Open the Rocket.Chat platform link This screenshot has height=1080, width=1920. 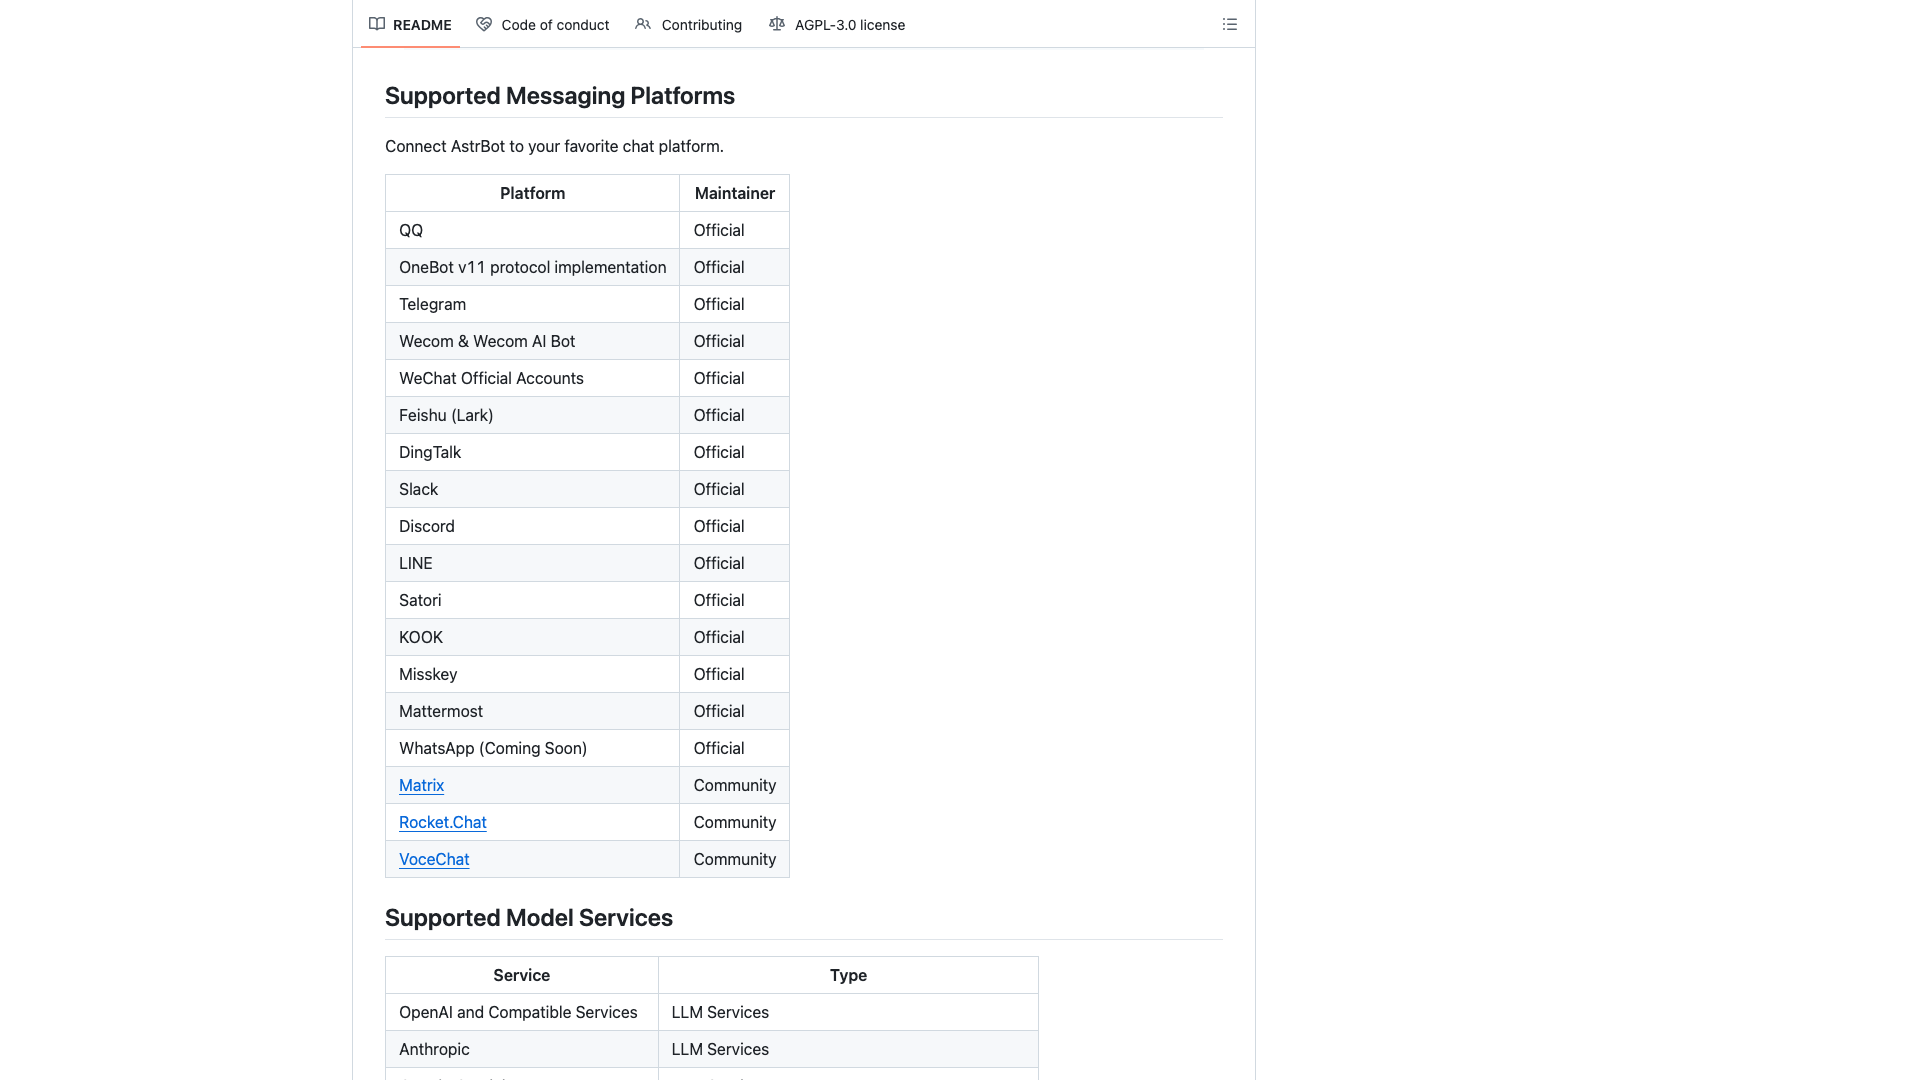click(x=442, y=822)
